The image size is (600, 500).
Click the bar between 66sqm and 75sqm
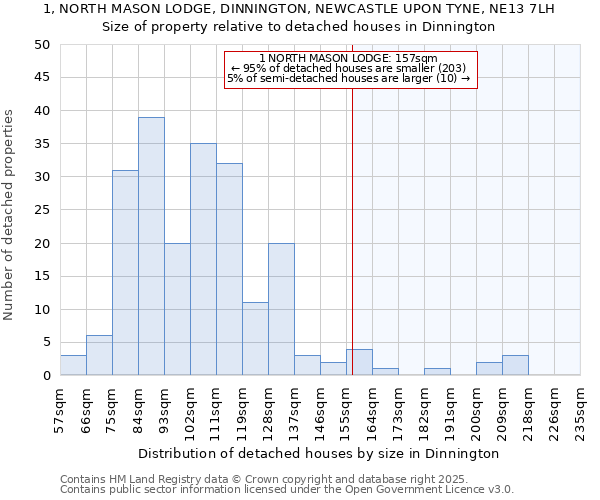(x=99, y=355)
